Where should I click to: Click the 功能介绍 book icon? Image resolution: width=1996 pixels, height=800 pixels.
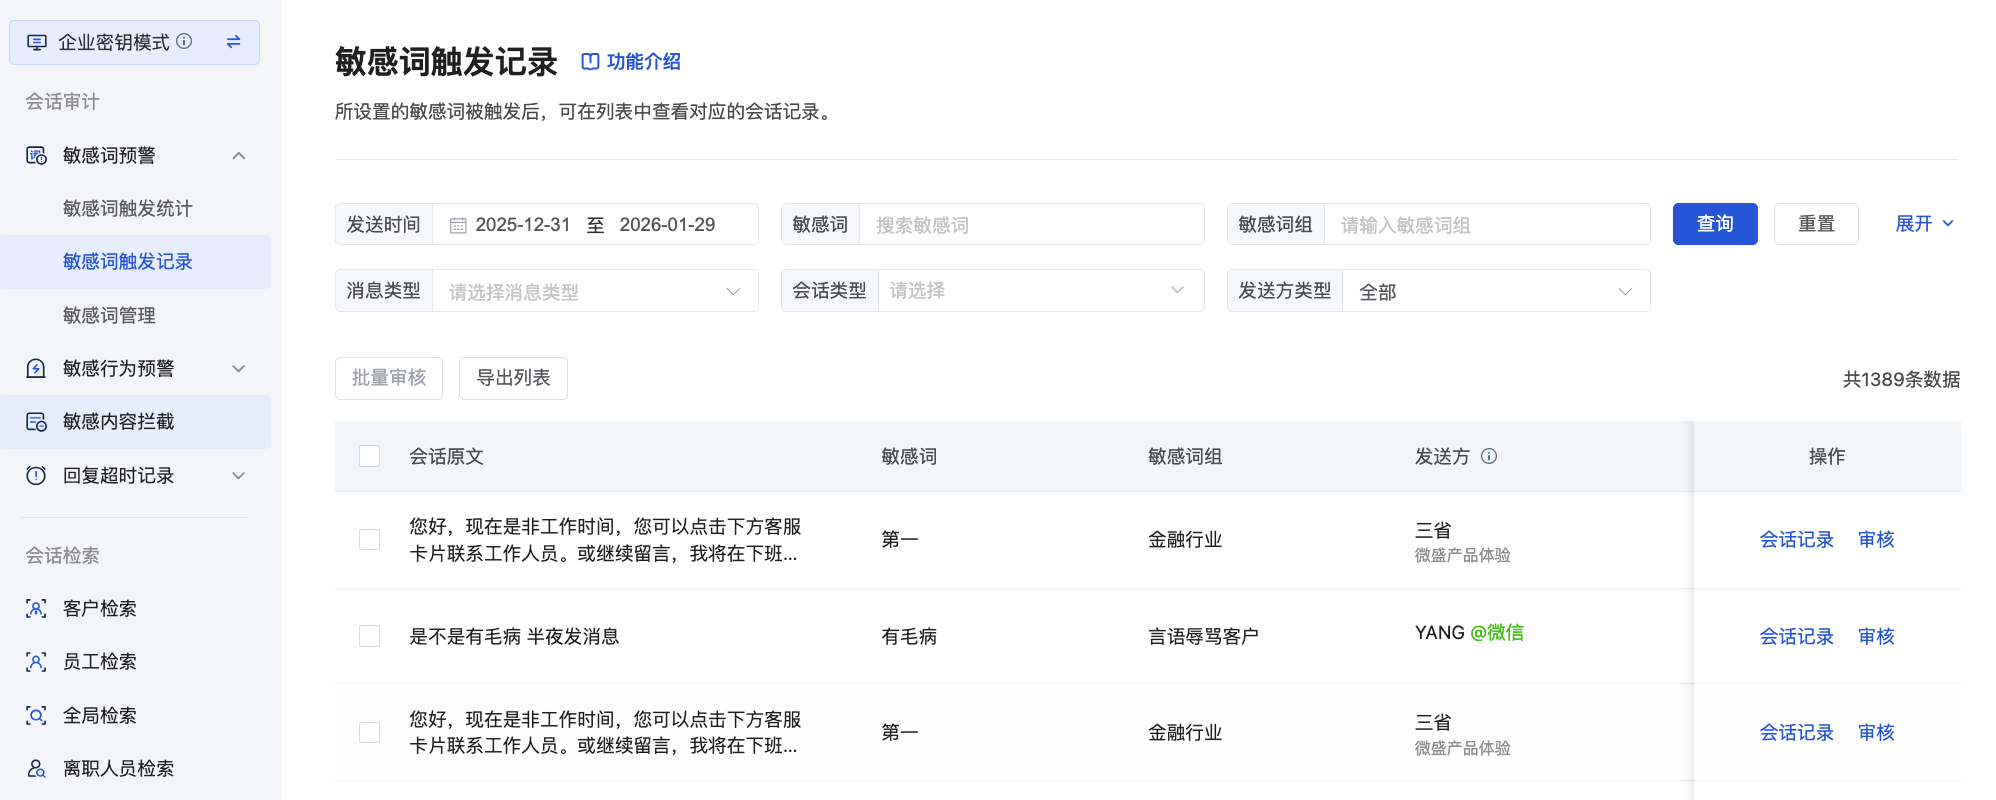click(x=590, y=62)
